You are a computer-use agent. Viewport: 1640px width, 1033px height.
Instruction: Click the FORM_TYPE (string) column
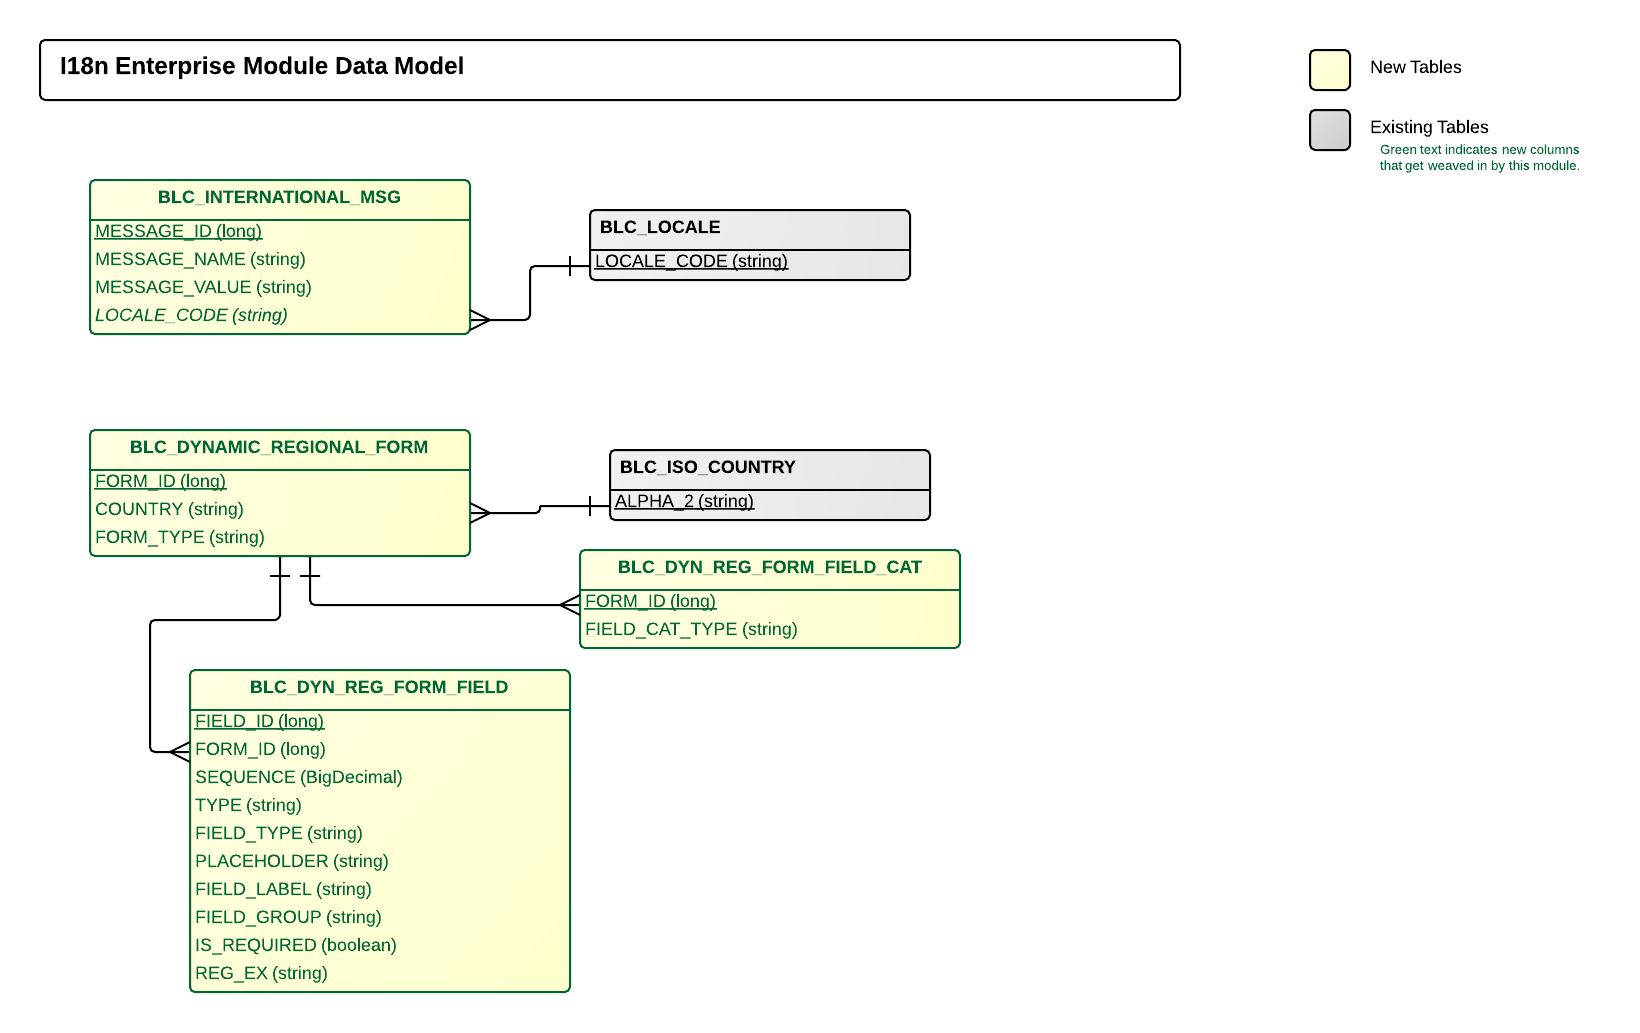[180, 538]
